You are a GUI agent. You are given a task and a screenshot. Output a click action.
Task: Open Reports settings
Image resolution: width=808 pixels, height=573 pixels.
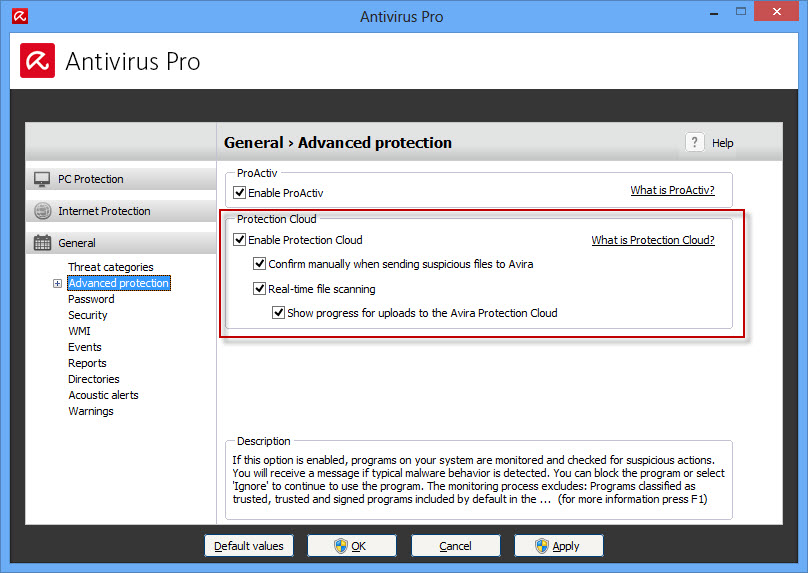87,363
